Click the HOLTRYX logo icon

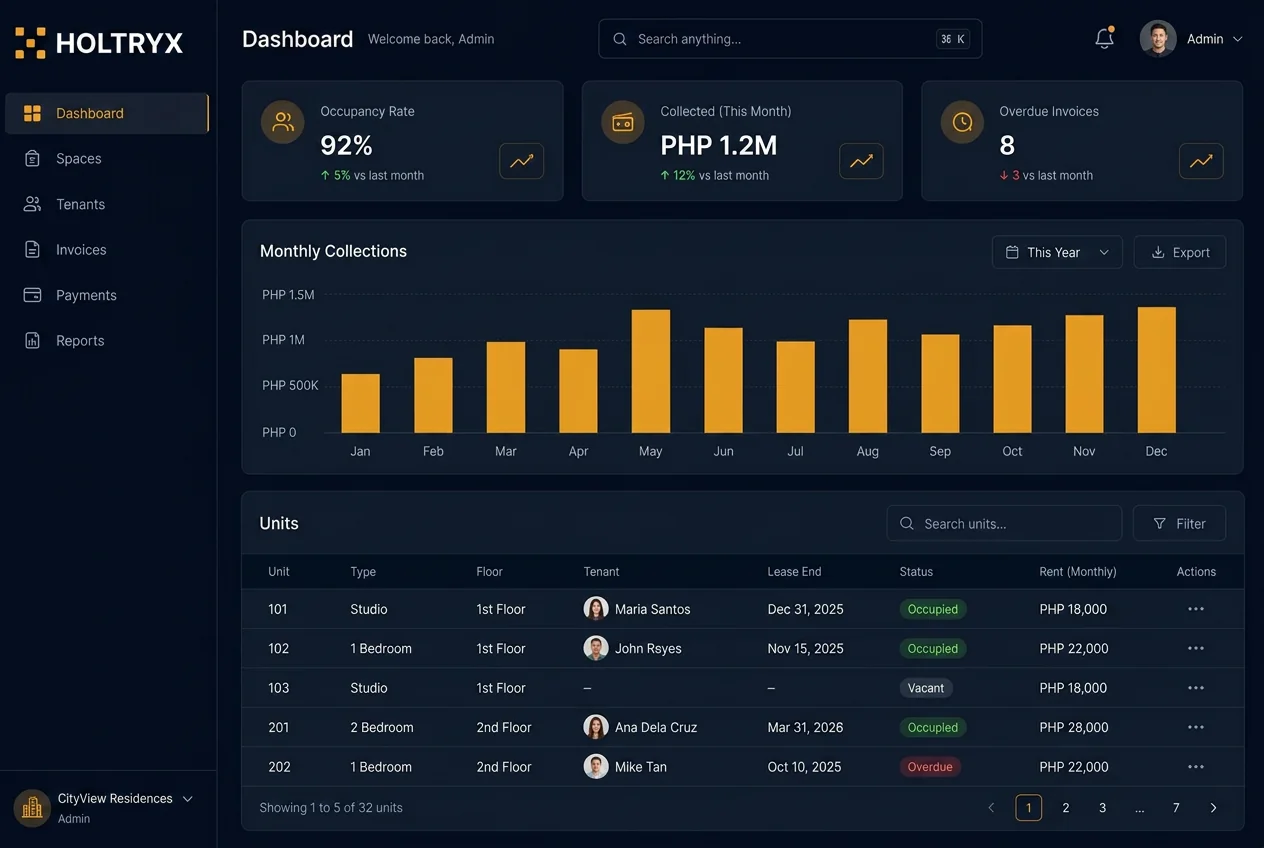point(30,43)
